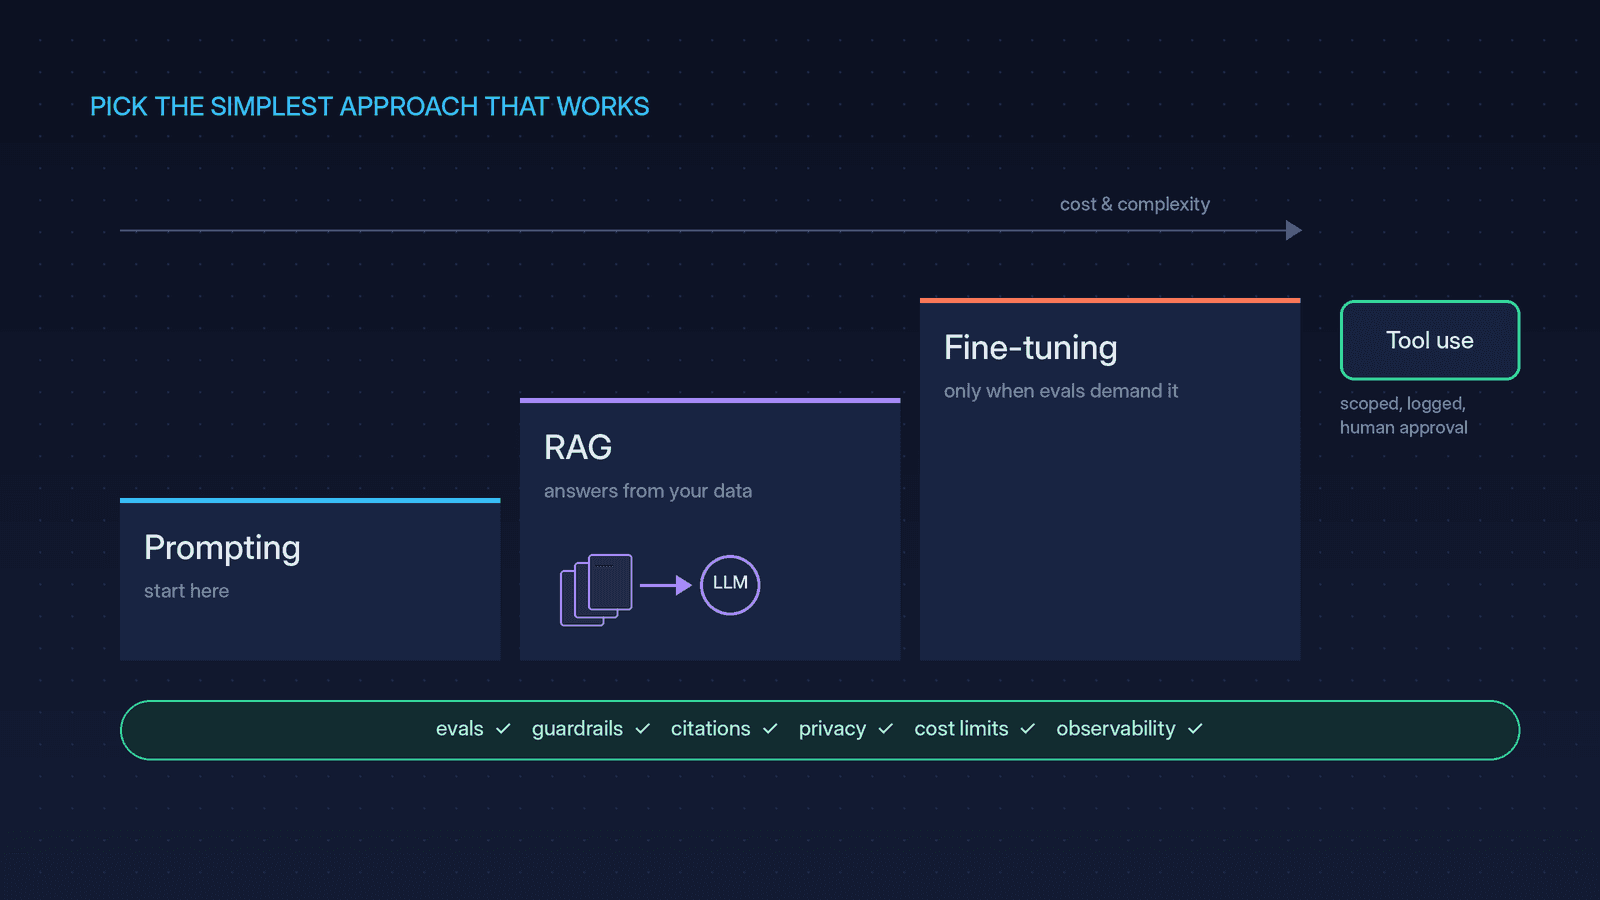Click the checkmark next to privacy
Image resolution: width=1600 pixels, height=900 pixels.
point(885,729)
